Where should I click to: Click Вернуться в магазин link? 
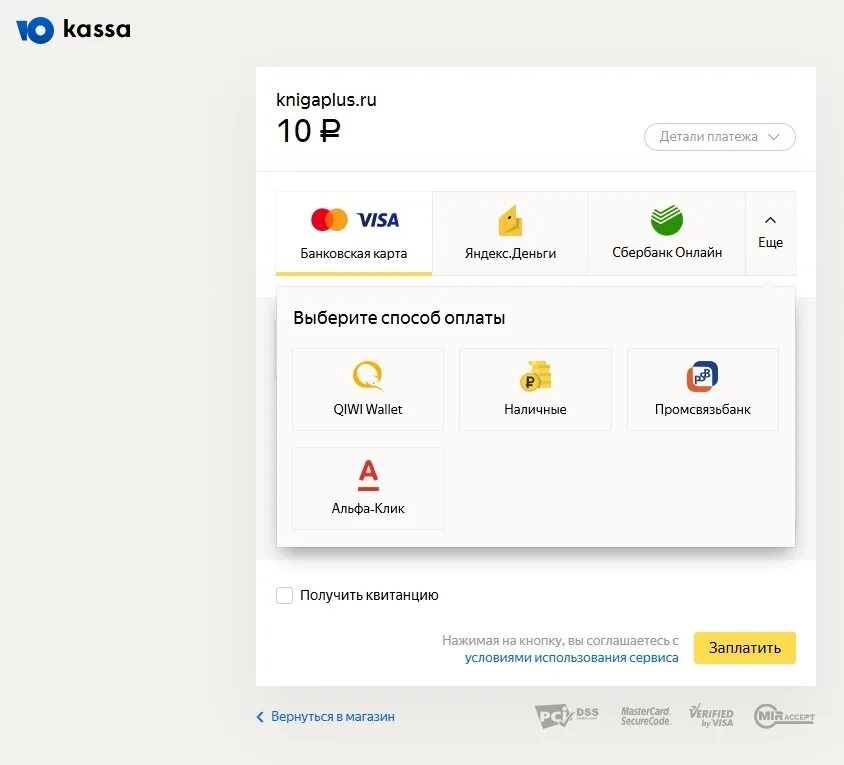pos(333,717)
